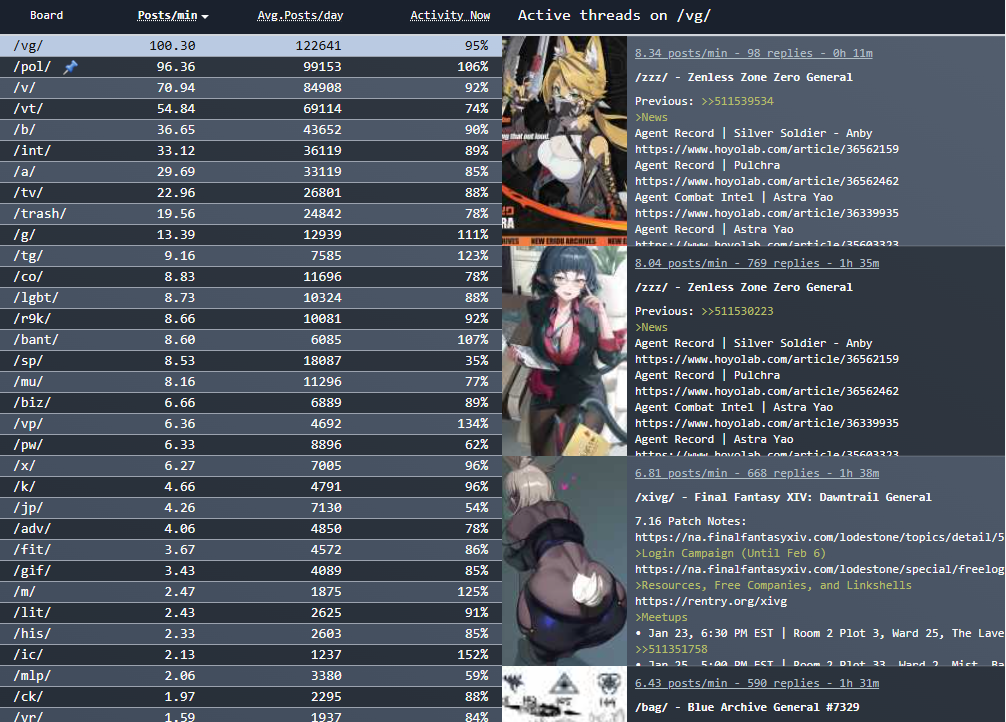This screenshot has height=722, width=1006.
Task: Click the Active threads on /vg/ heading
Action: pos(614,15)
